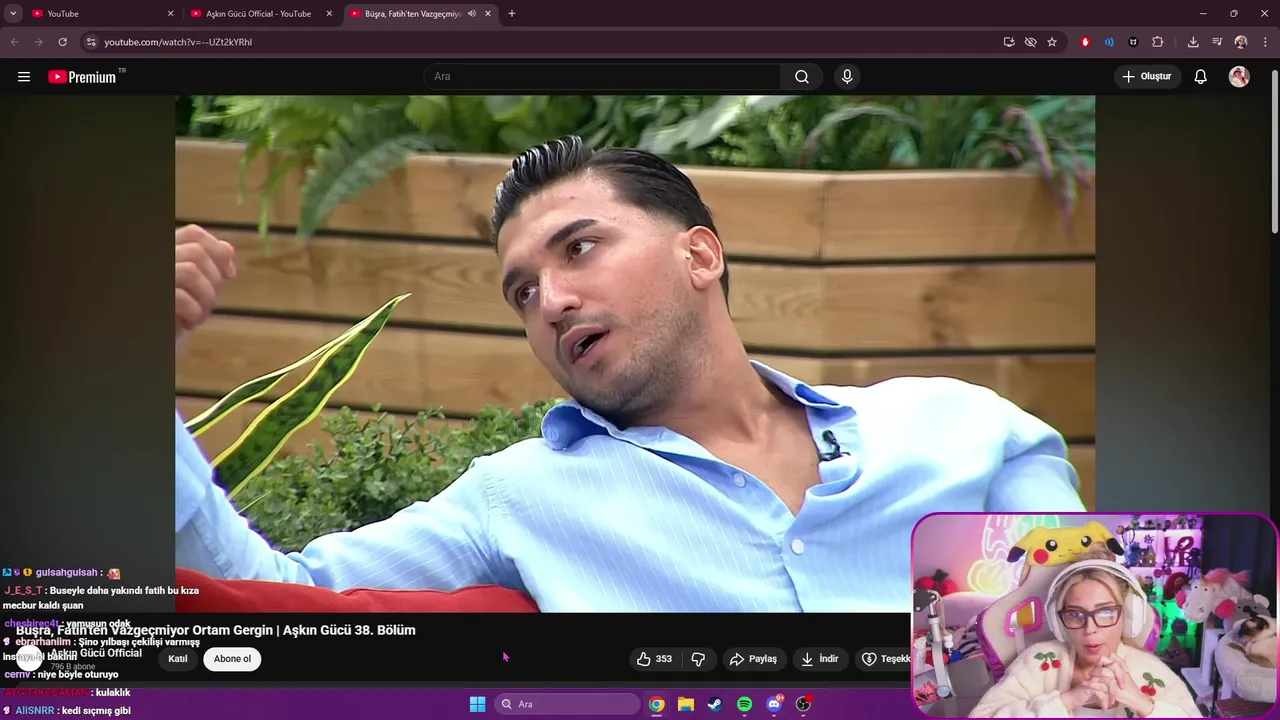
Task: Open the red hand adblock extension
Action: (x=1085, y=42)
